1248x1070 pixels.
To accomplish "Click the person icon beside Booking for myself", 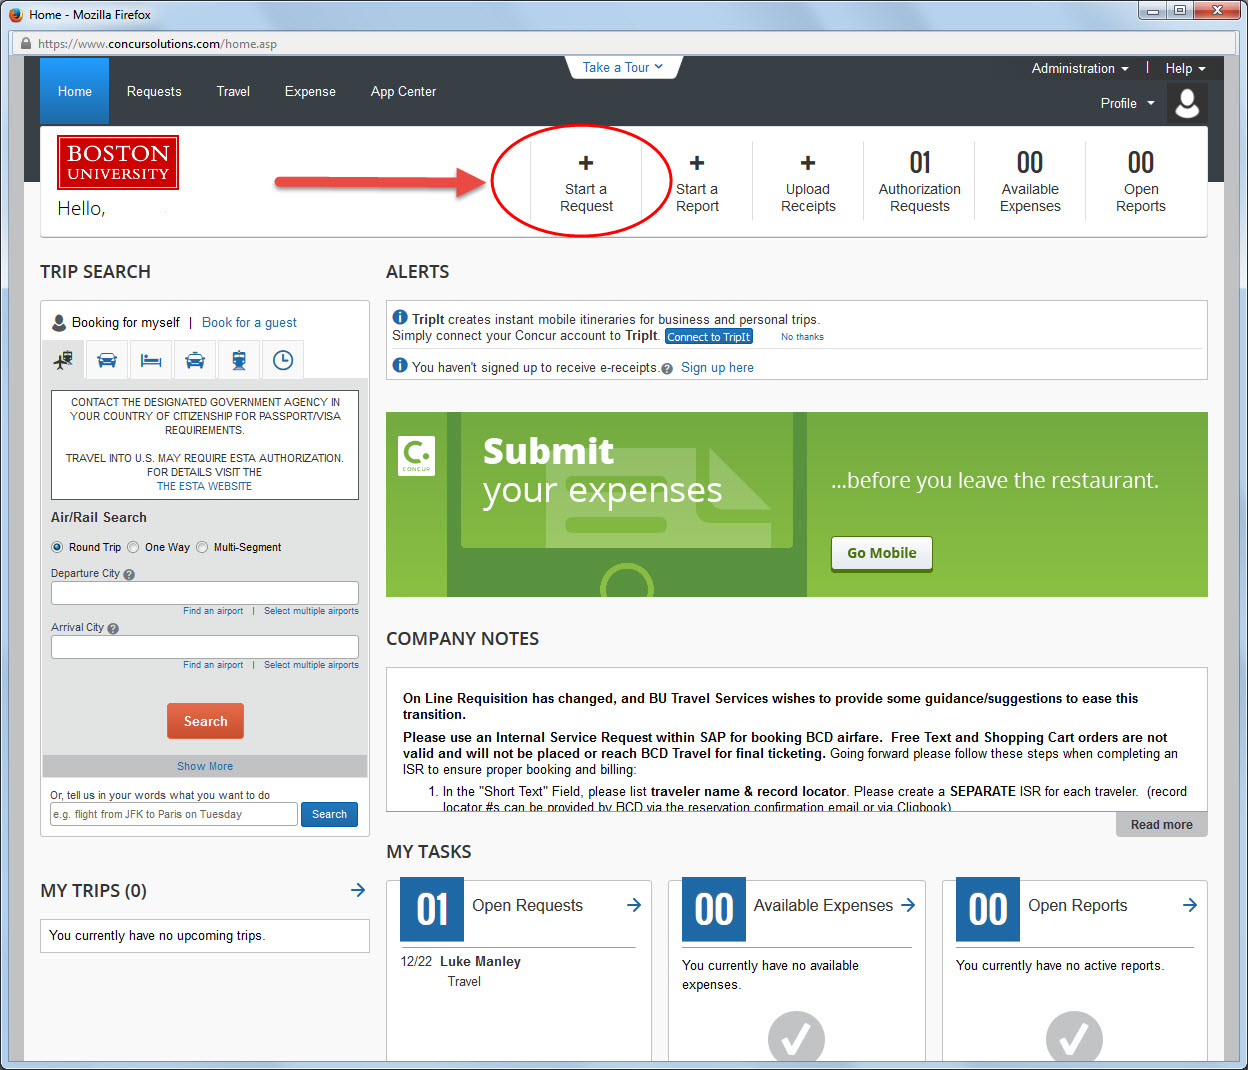I will (59, 322).
